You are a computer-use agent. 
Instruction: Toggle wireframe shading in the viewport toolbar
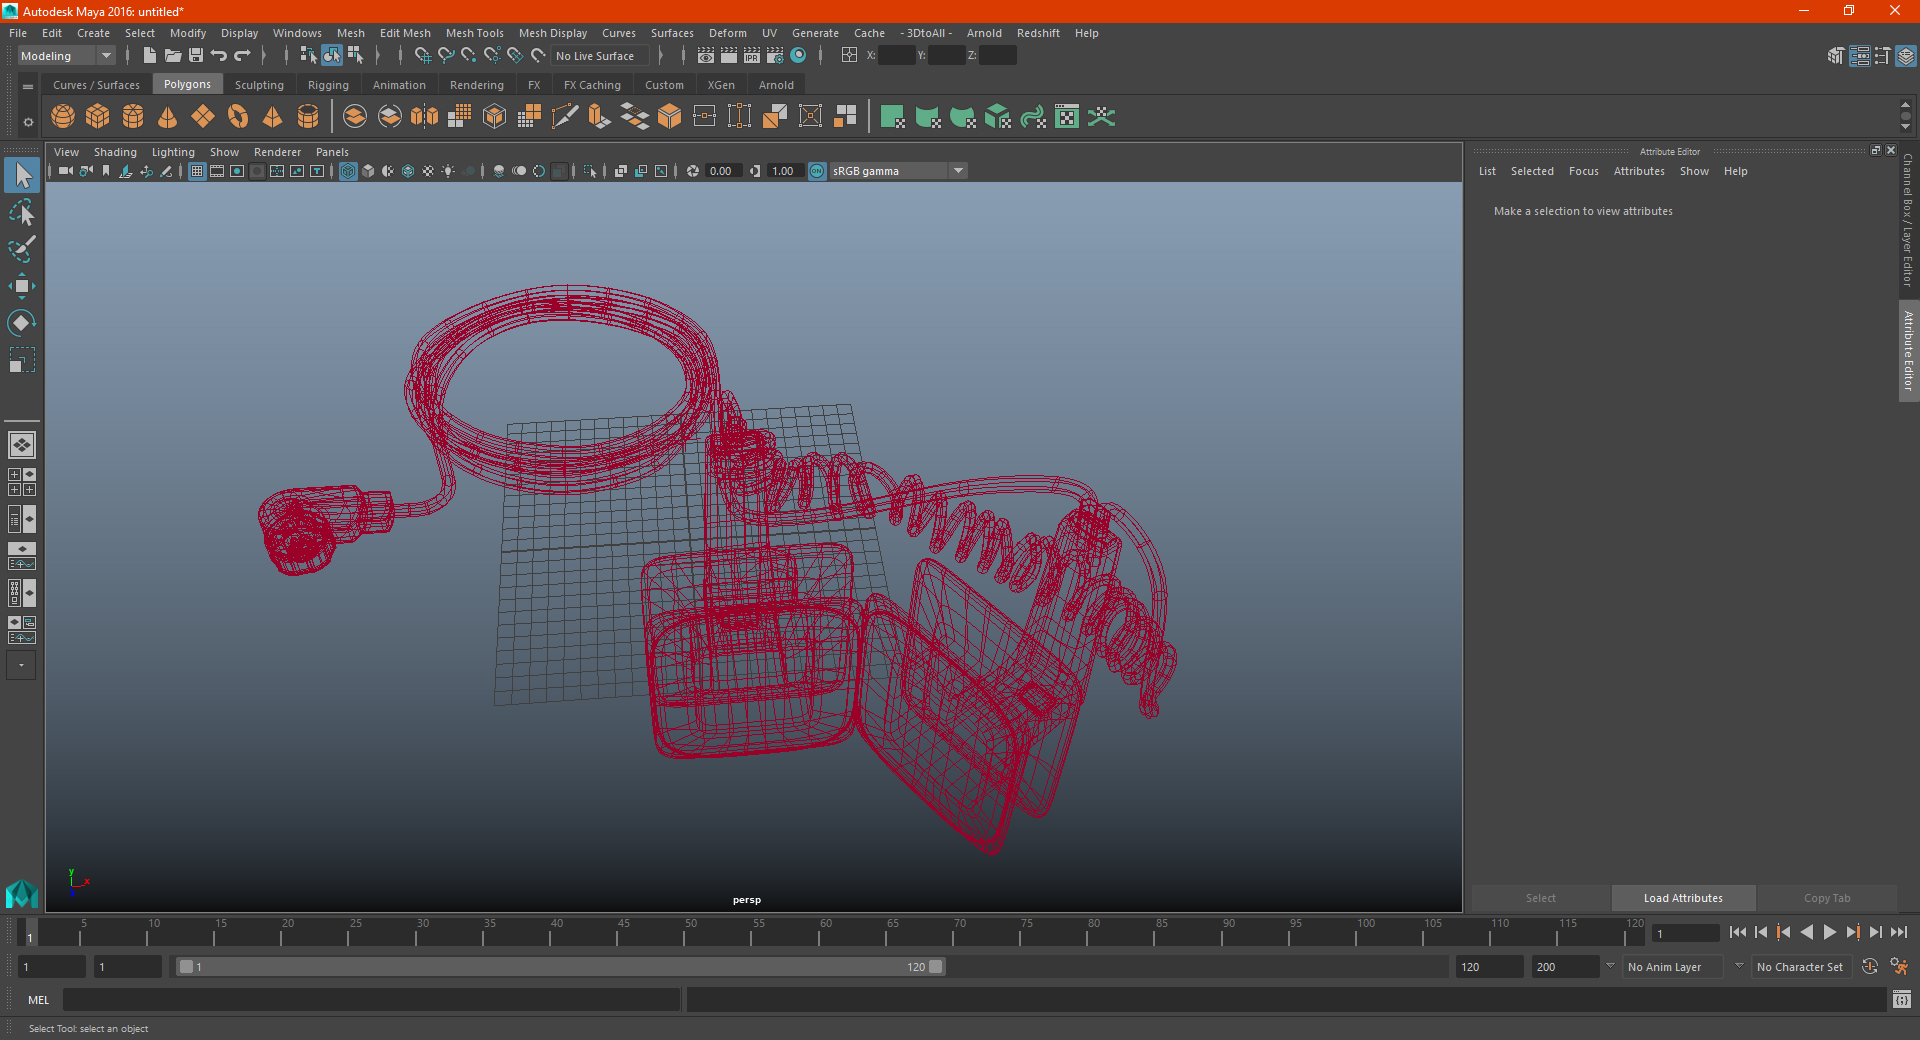coord(348,171)
